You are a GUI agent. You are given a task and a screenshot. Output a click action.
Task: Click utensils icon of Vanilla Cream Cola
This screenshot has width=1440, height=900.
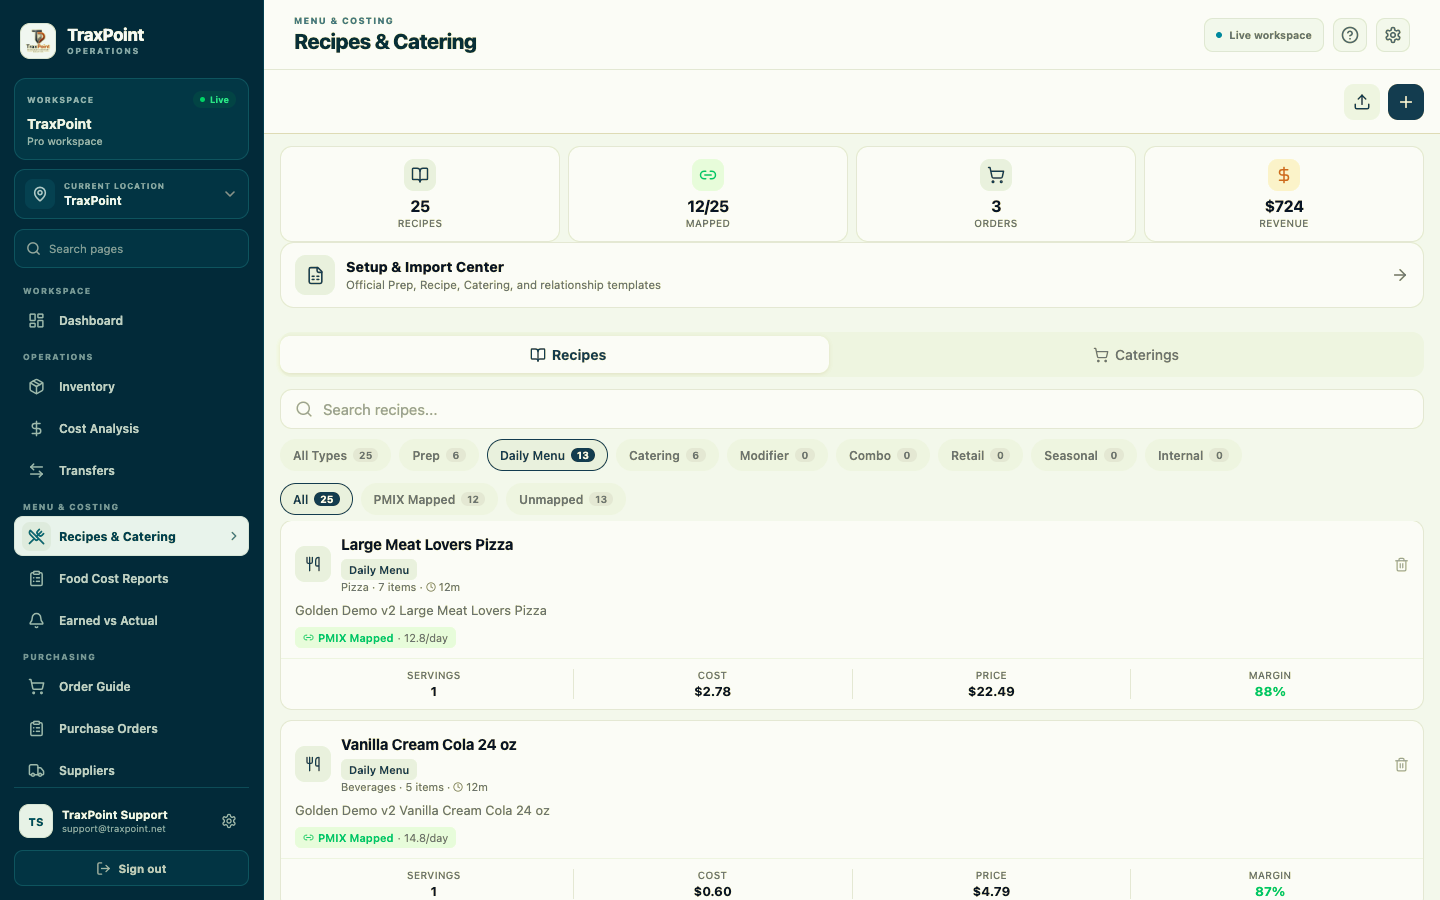313,764
